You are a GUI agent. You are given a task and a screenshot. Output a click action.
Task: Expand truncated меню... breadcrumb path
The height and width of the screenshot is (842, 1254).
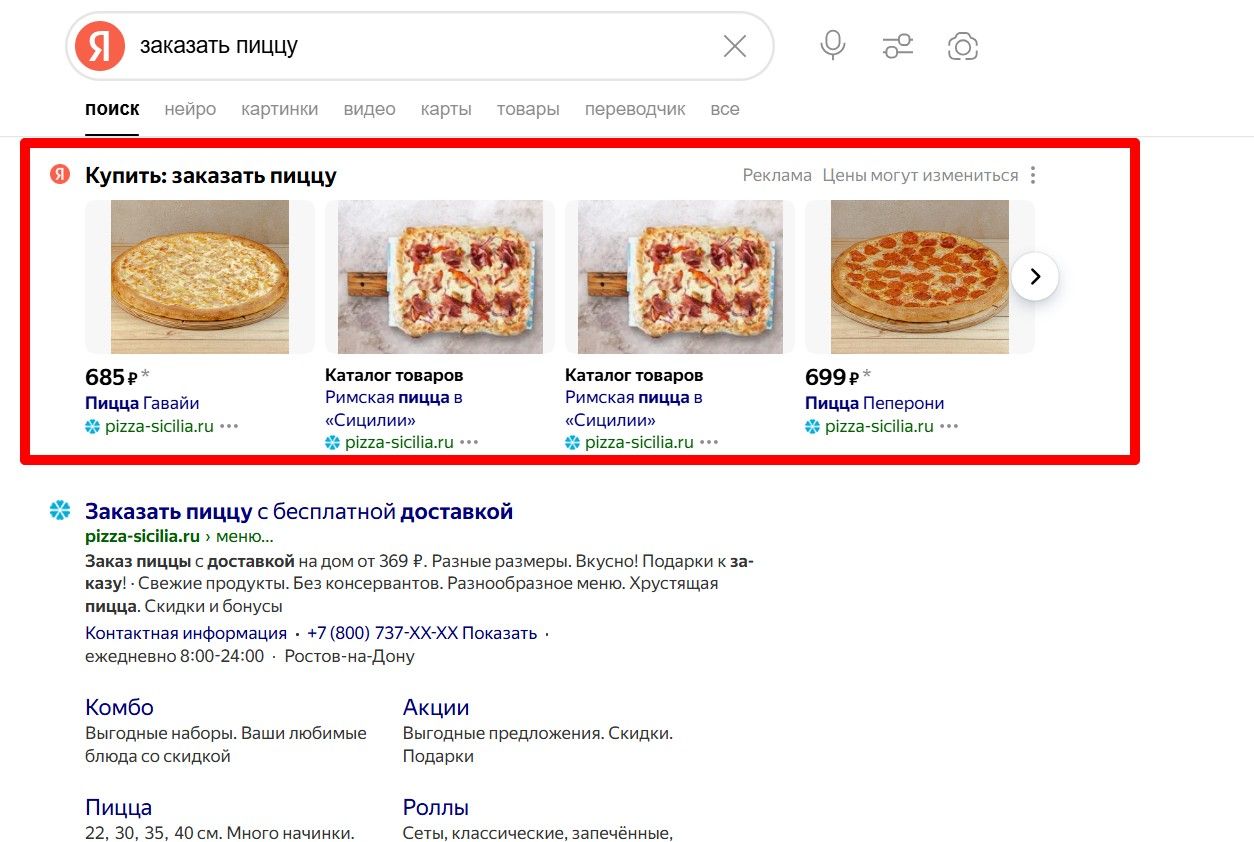coord(245,536)
